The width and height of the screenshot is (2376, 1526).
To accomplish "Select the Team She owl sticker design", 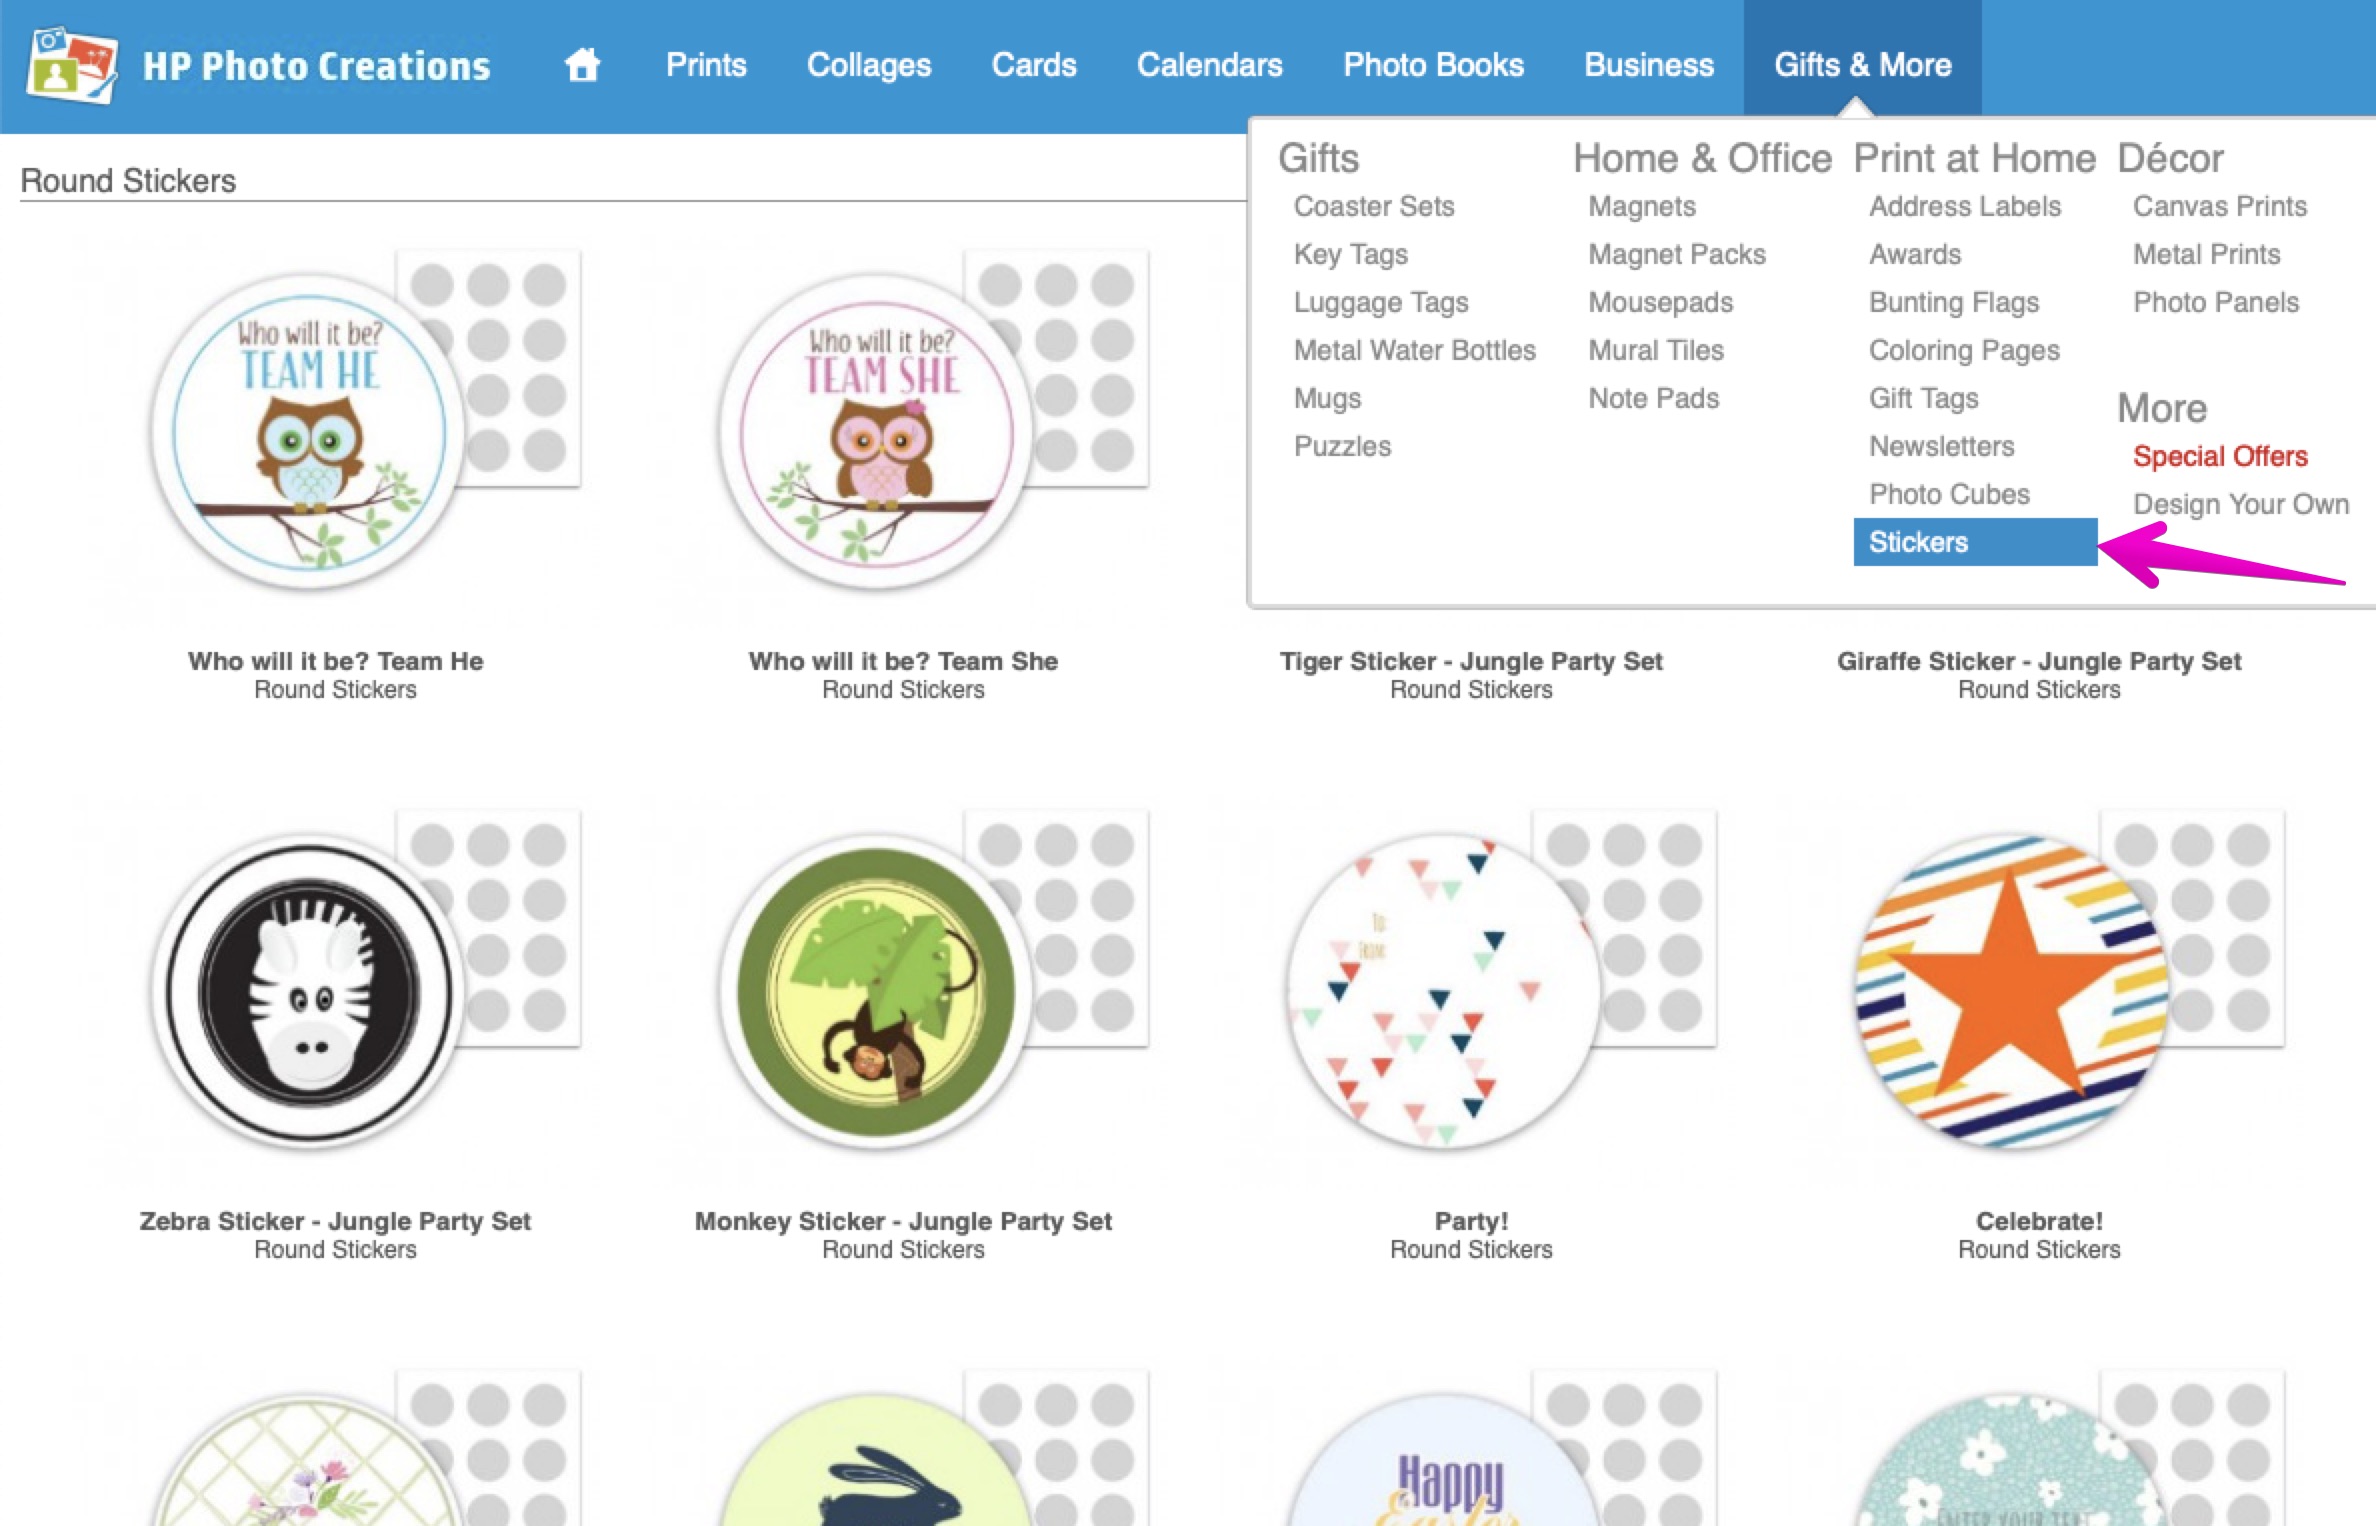I will coord(878,430).
